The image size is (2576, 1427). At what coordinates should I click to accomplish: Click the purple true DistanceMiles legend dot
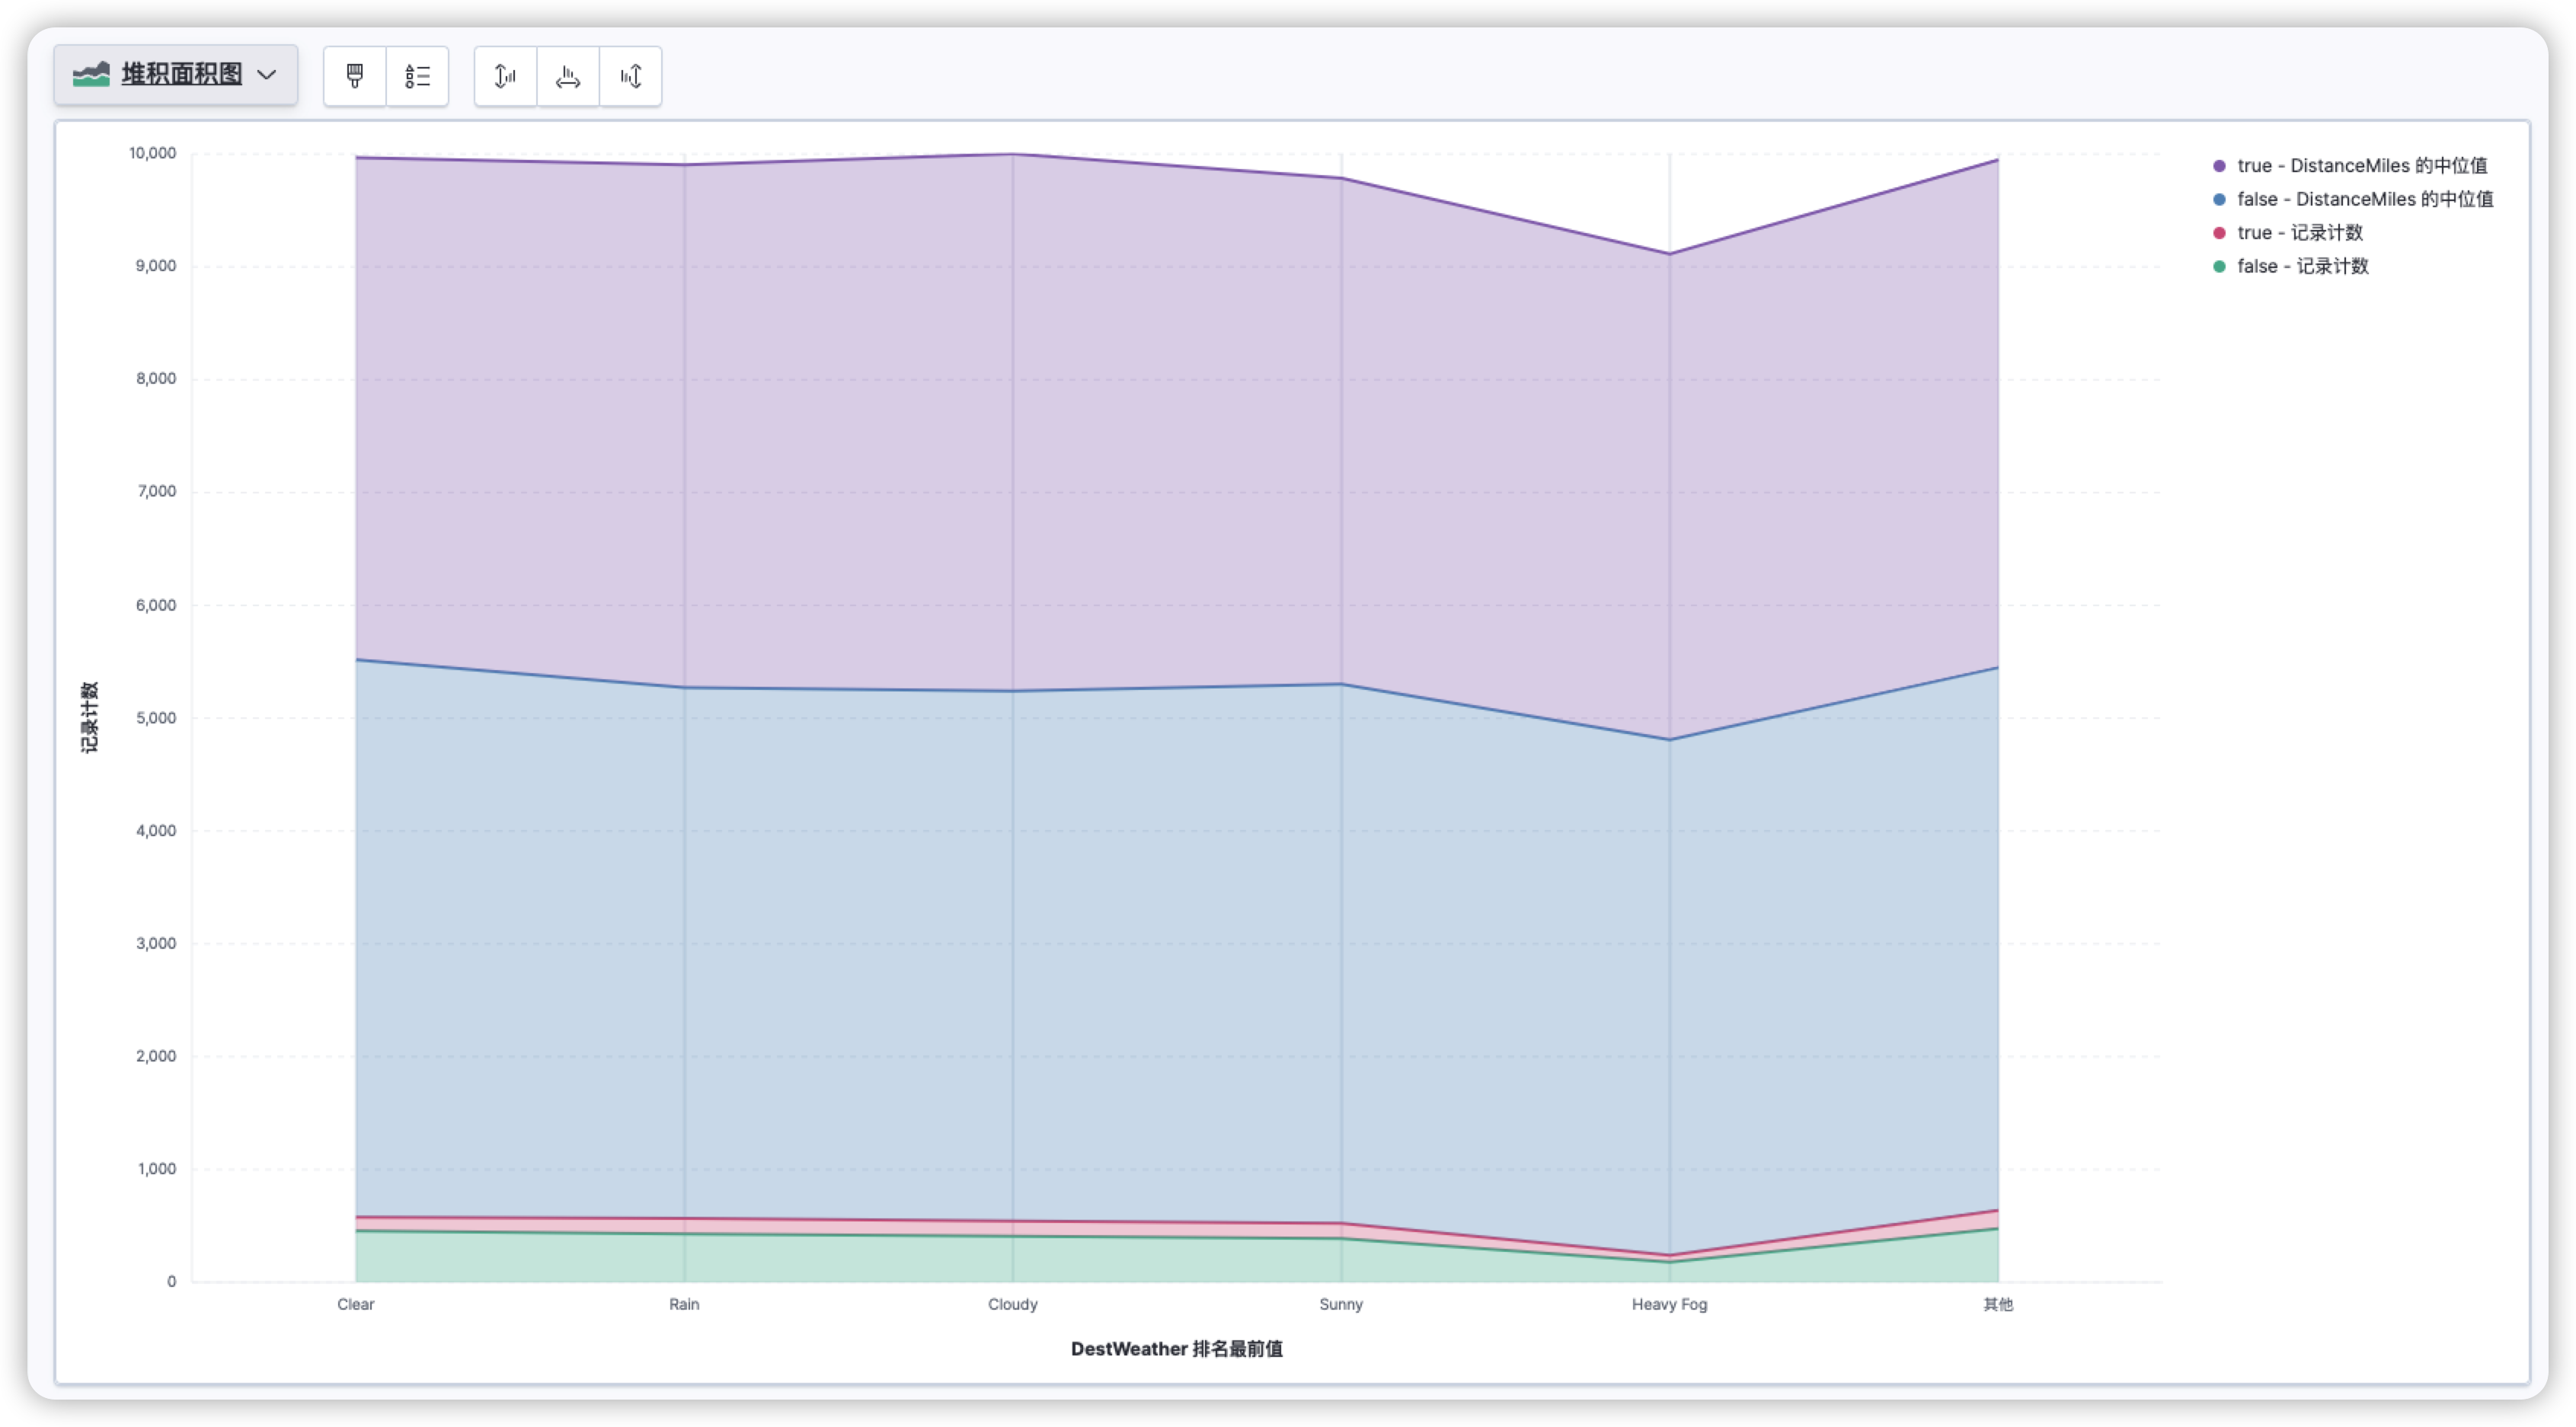click(x=2219, y=166)
